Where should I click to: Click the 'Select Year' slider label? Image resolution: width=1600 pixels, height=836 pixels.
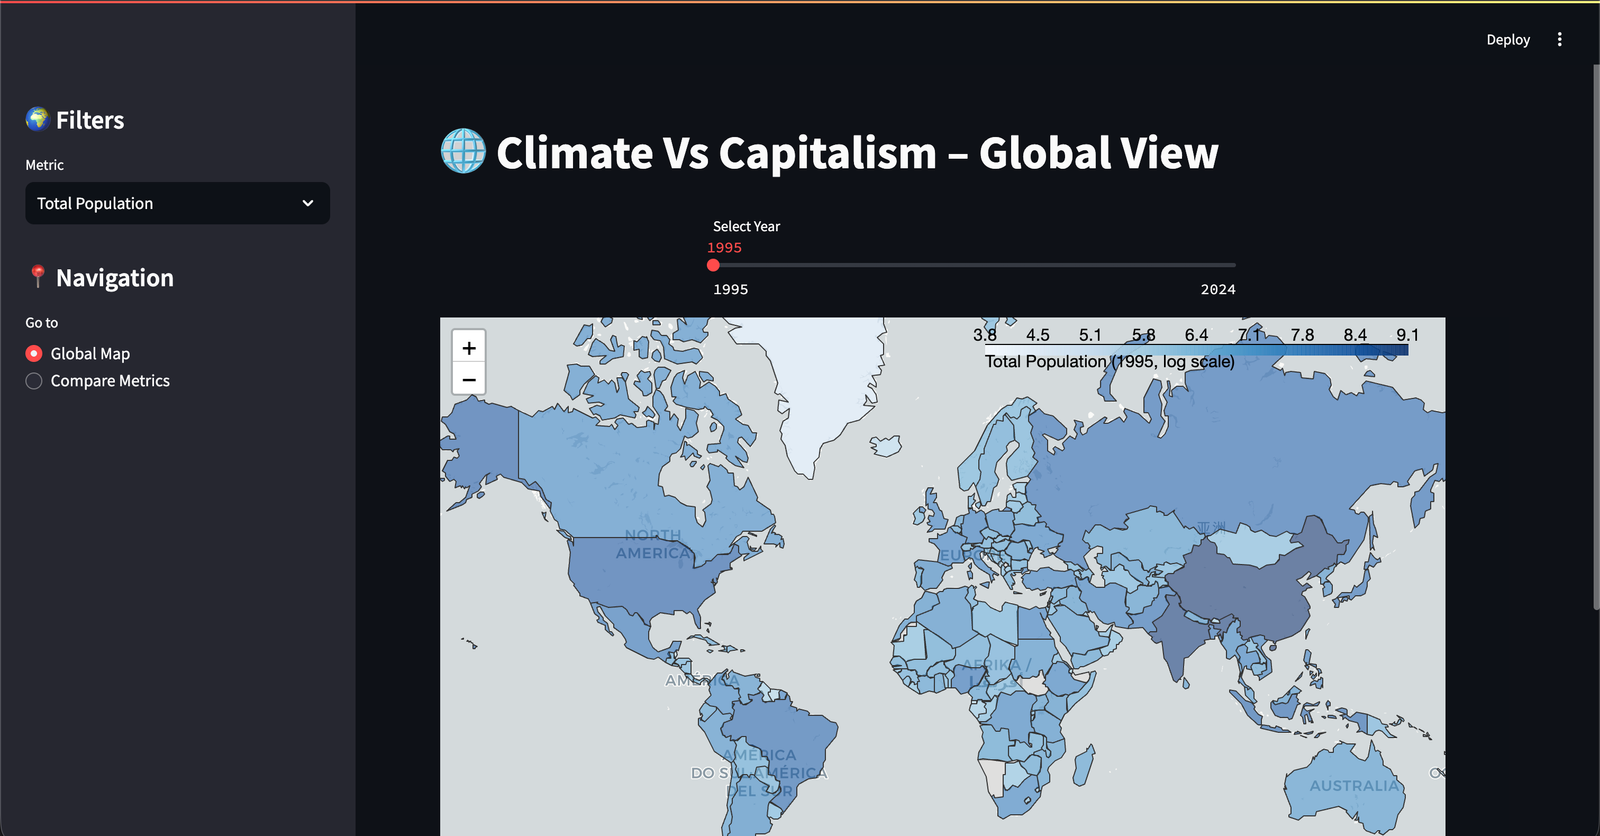click(746, 227)
